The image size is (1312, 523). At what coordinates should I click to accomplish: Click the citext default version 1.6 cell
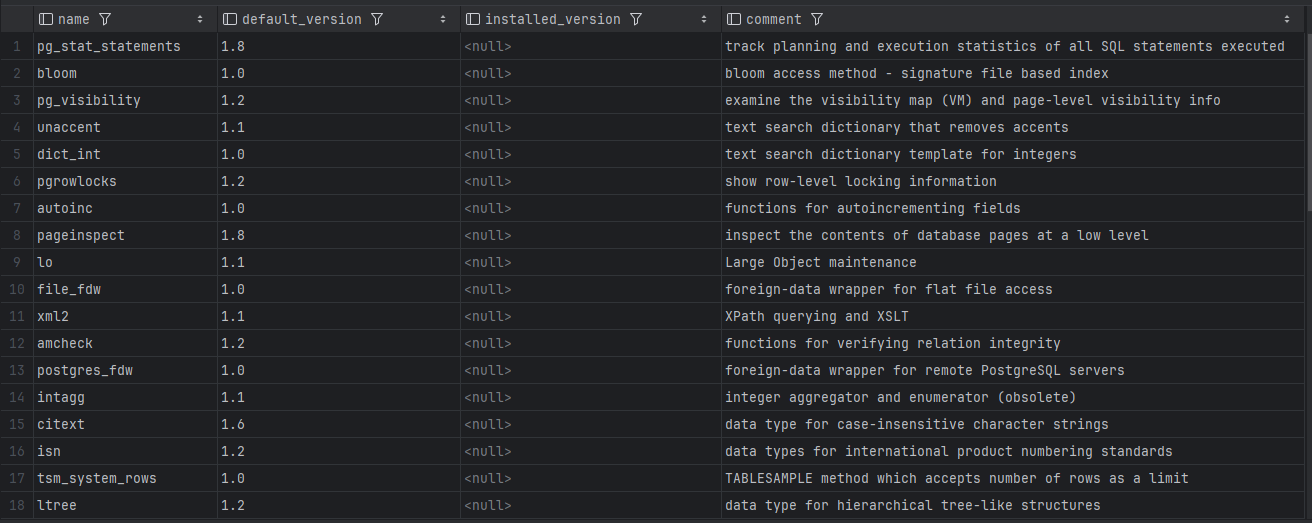232,424
